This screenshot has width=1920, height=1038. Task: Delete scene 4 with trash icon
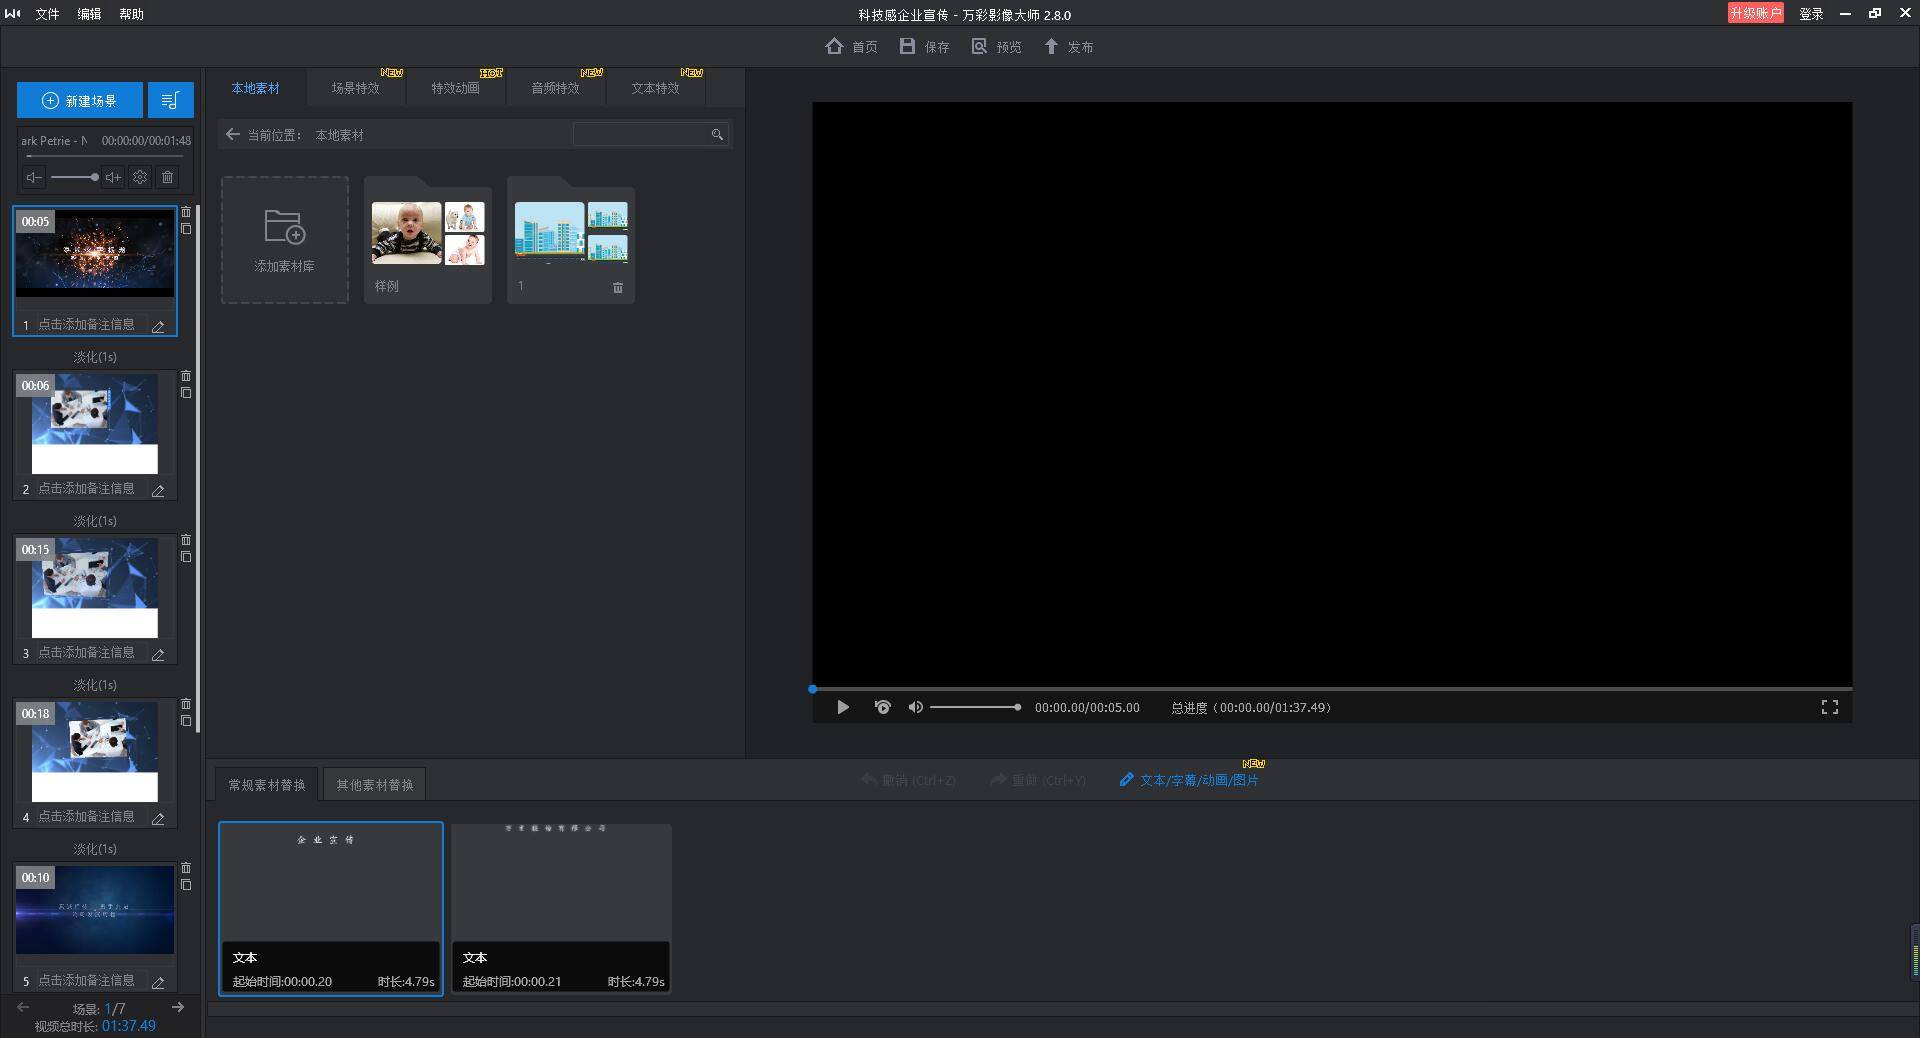(x=186, y=704)
